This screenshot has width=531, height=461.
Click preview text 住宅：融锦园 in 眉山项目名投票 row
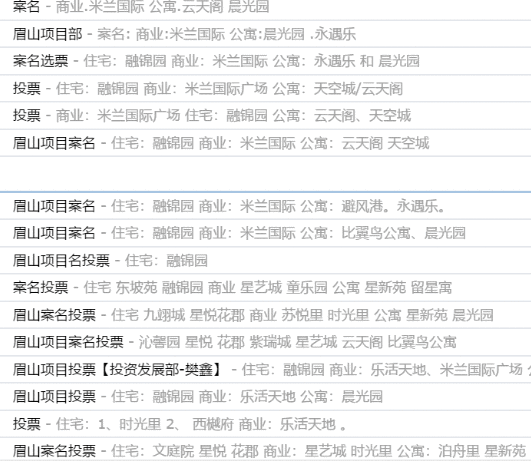pyautogui.click(x=166, y=261)
